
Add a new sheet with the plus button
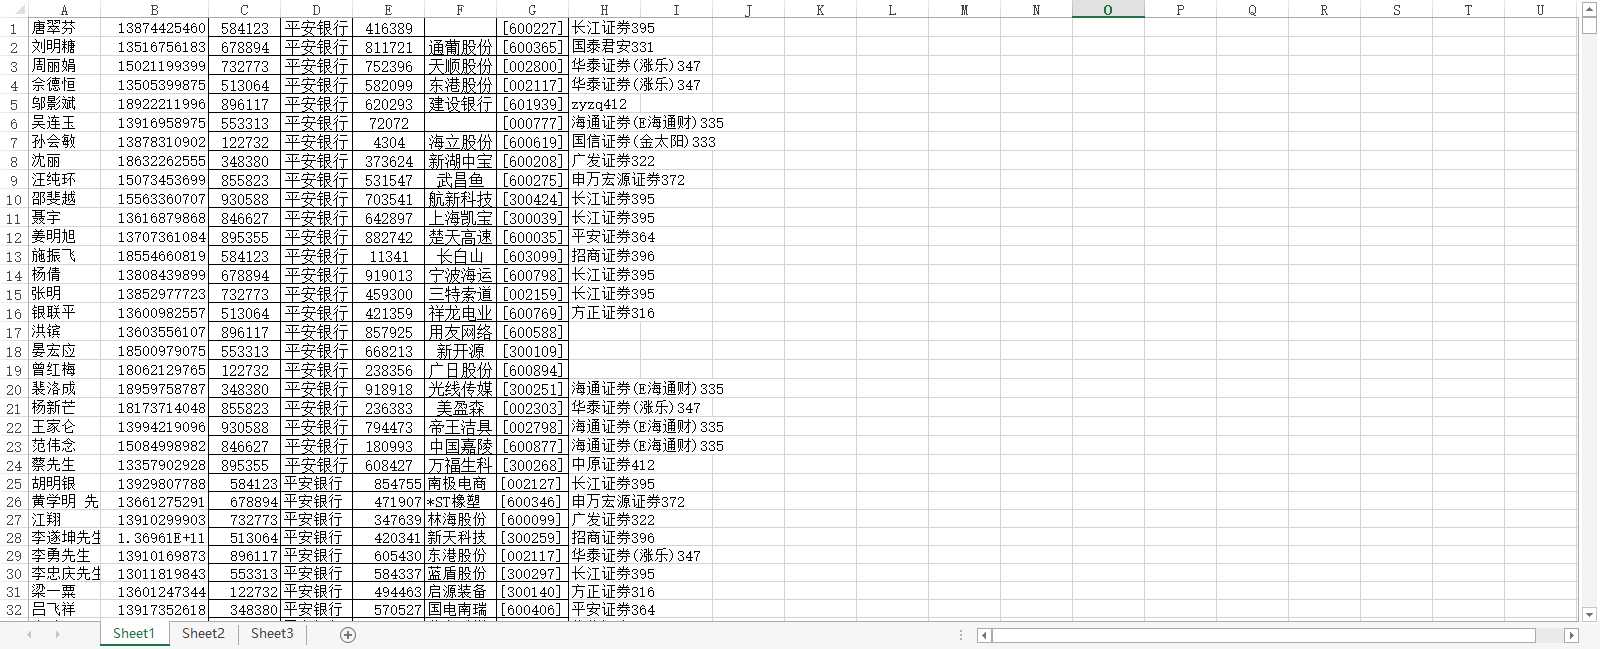coord(348,635)
